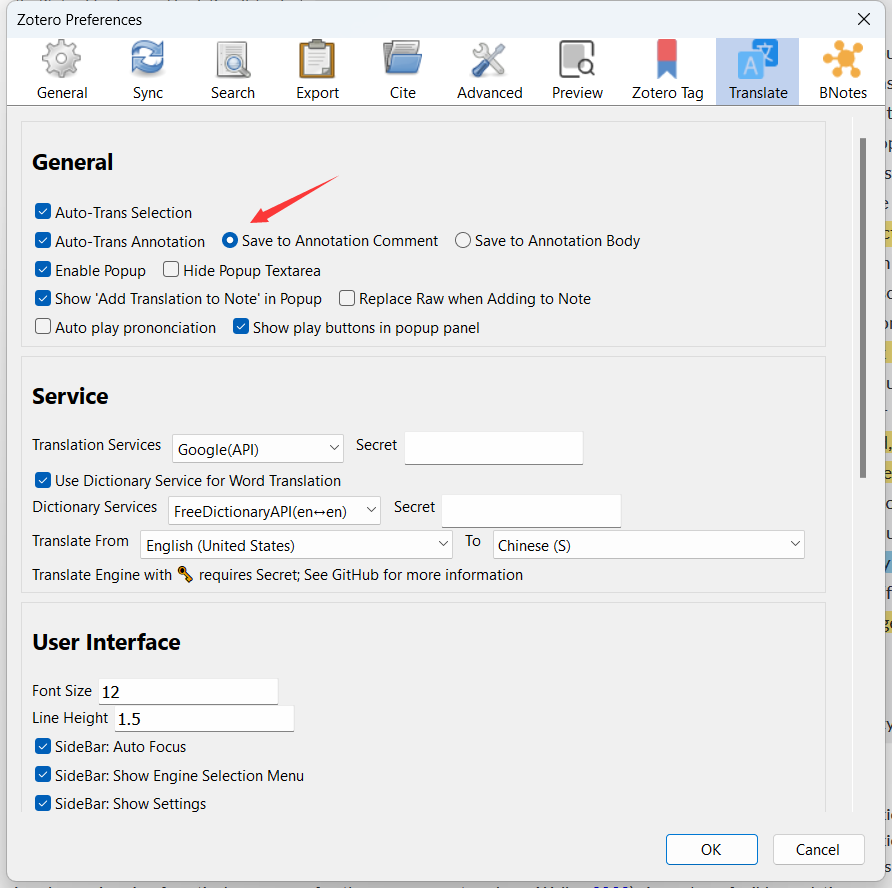Click the key icon in Translate Engine note
The image size is (892, 888).
pos(185,574)
